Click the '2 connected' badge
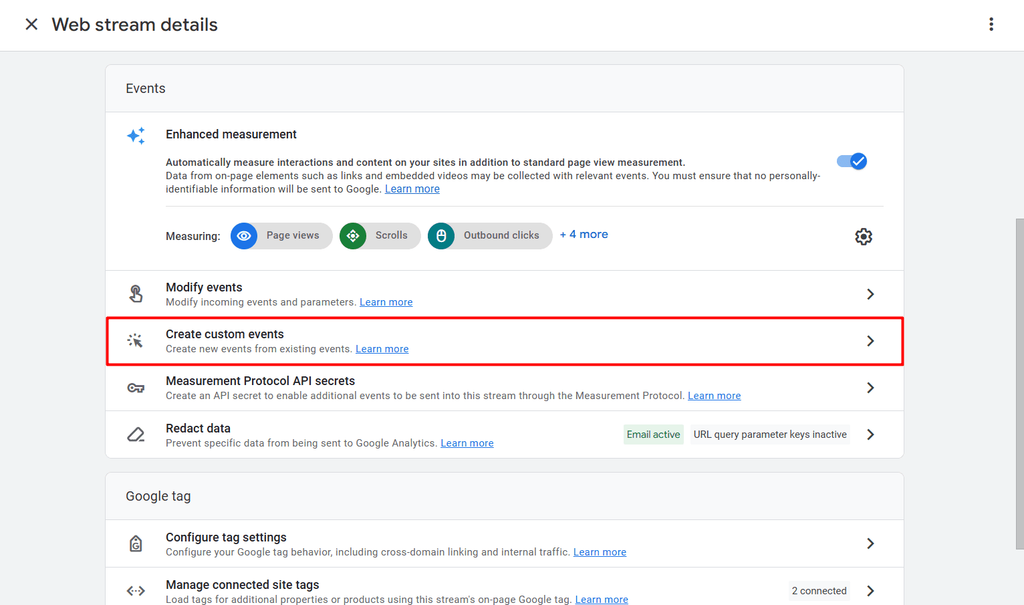Screen dimensions: 1024x605 click(x=819, y=591)
